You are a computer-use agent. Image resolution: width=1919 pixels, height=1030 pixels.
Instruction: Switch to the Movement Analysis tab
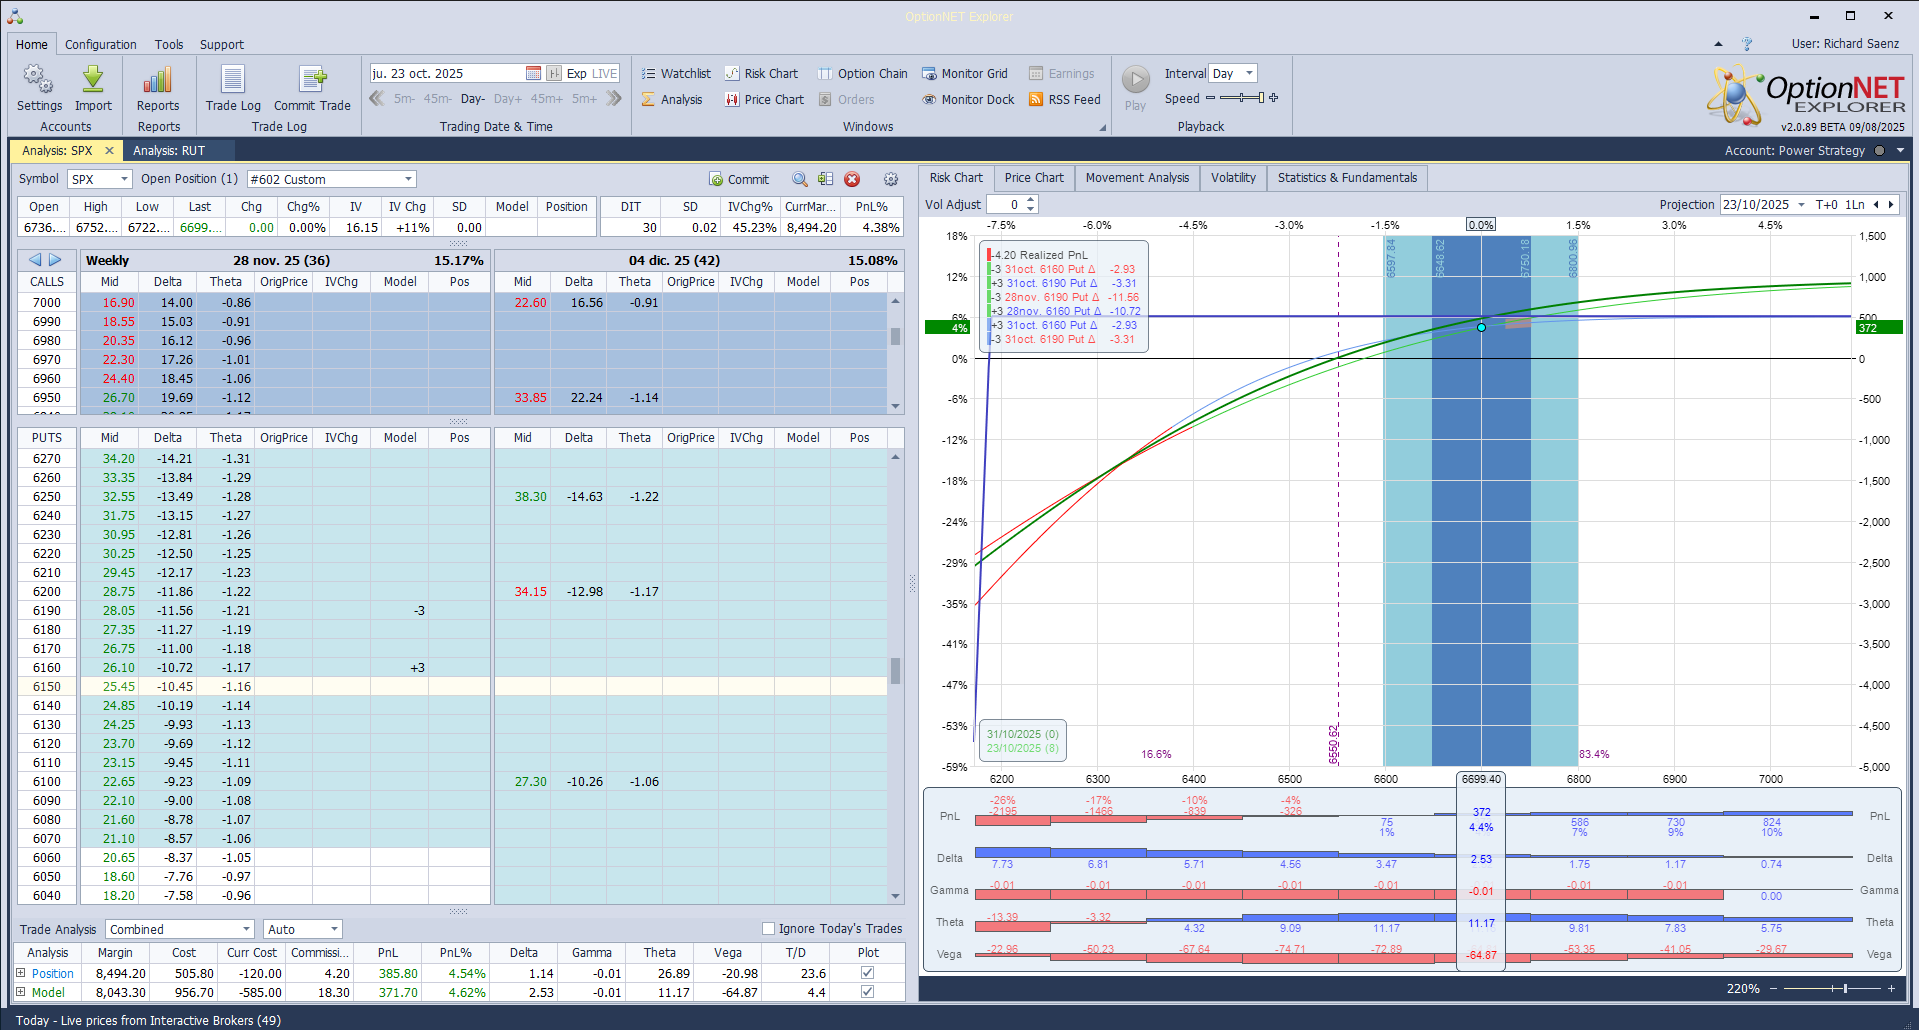[x=1137, y=178]
